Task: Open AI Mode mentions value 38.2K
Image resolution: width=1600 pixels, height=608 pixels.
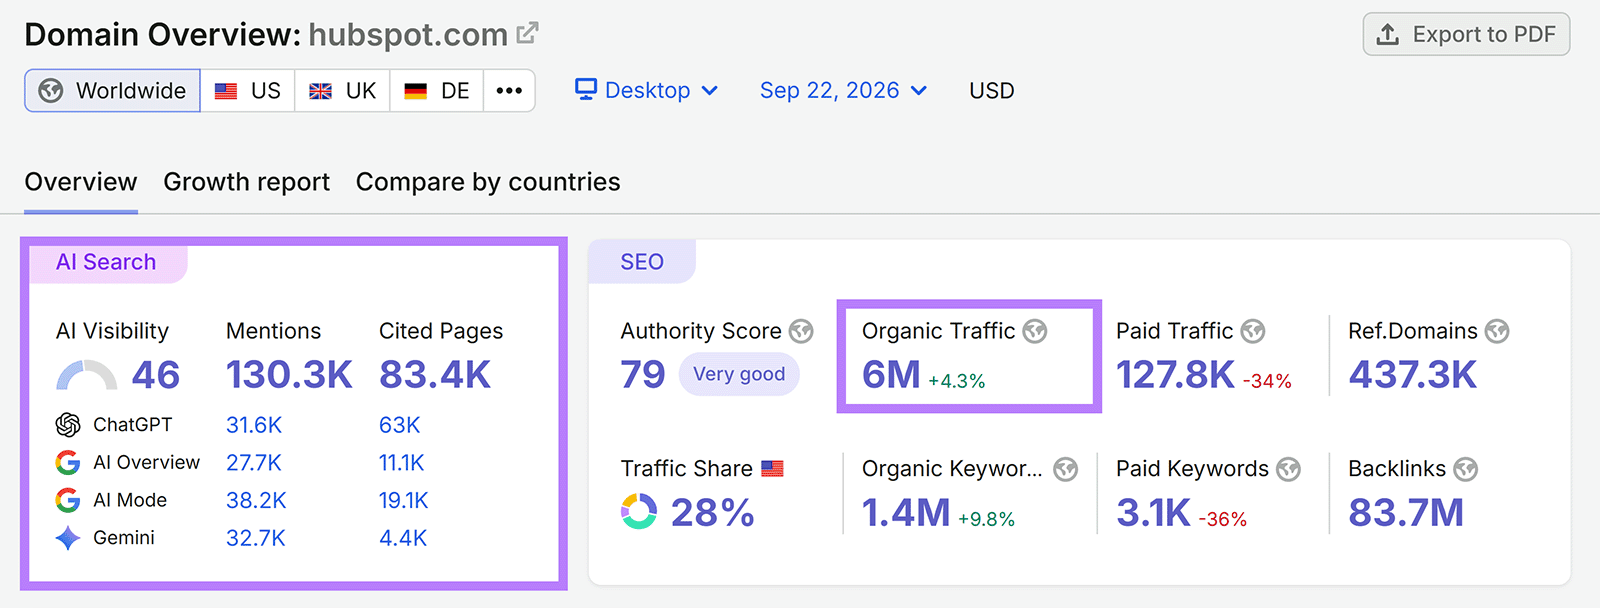Action: coord(256,500)
